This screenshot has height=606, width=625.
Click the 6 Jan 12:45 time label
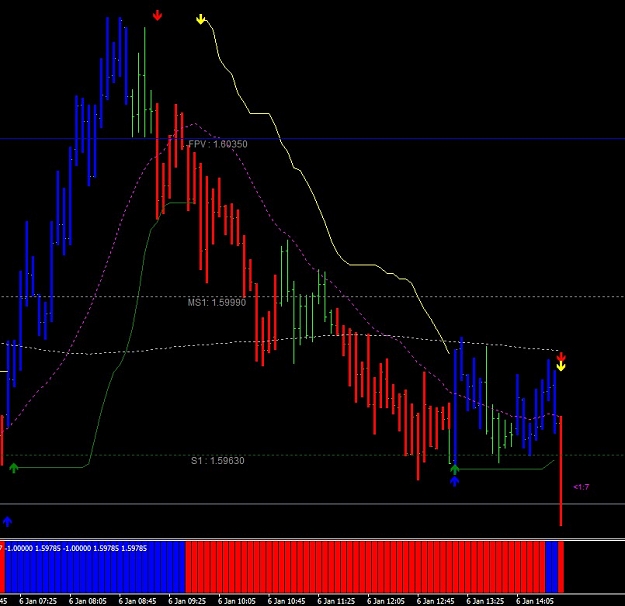coord(435,601)
